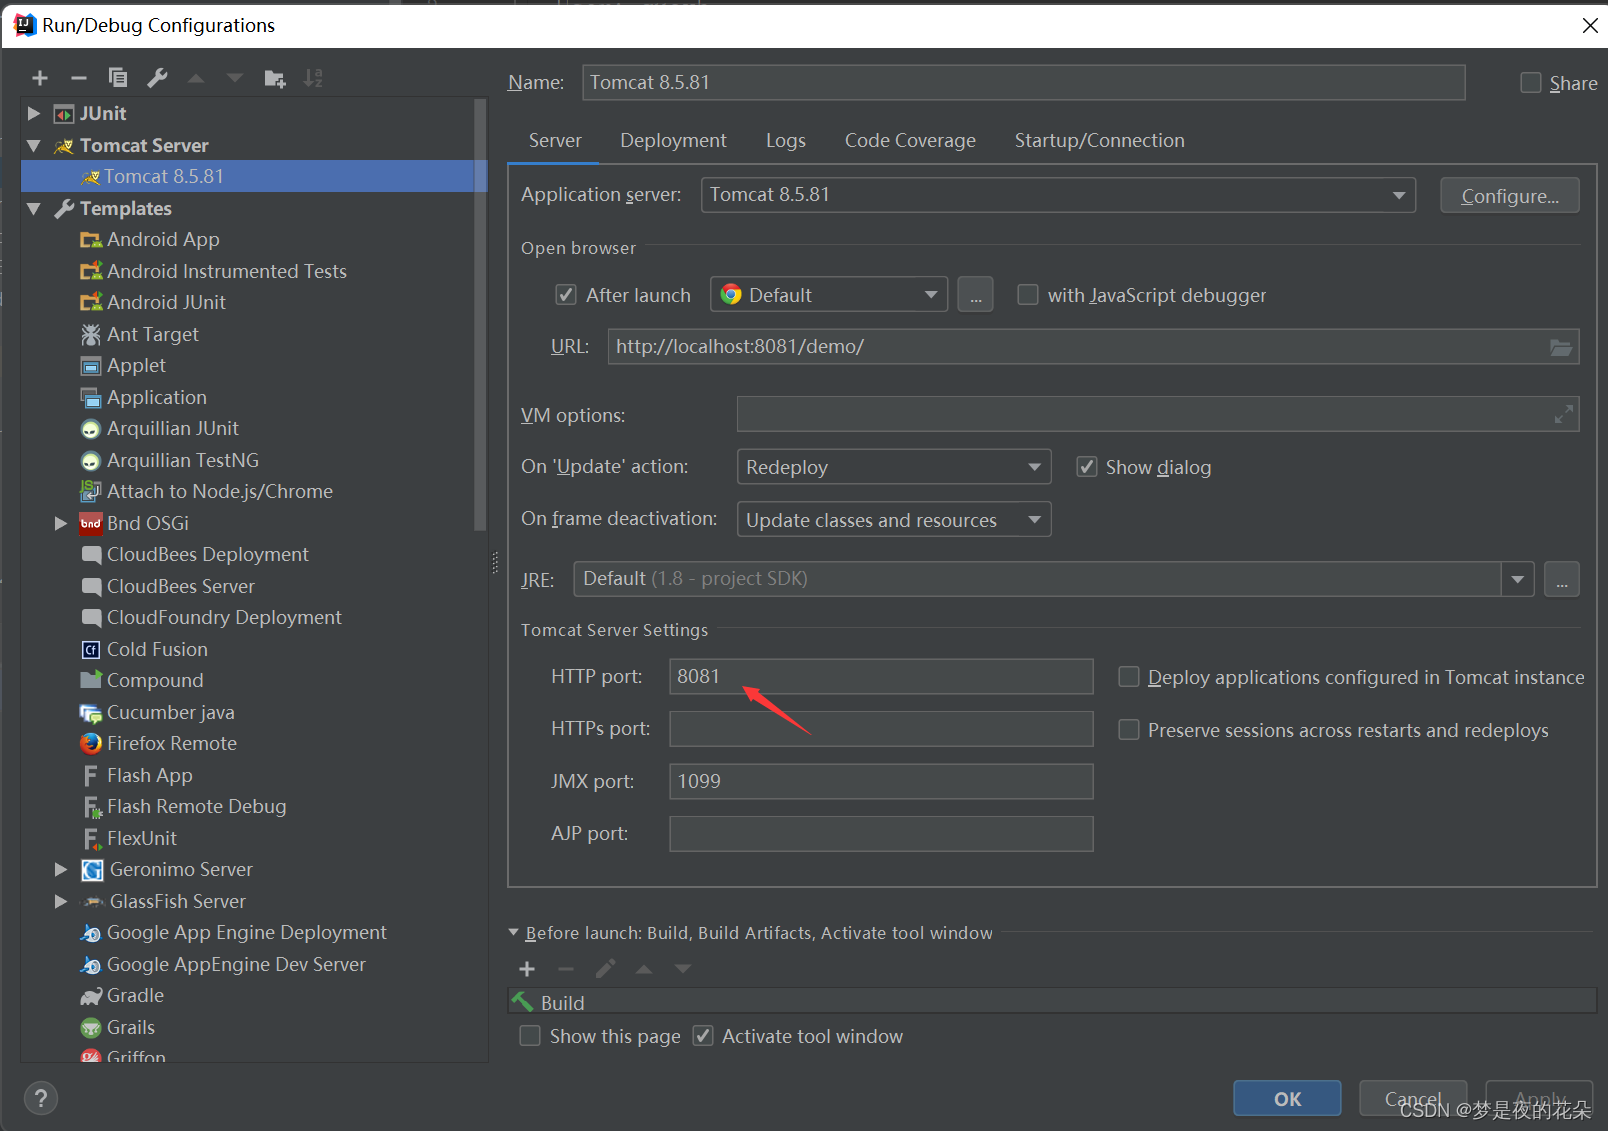Expand VM options field icon
Image resolution: width=1608 pixels, height=1131 pixels.
coord(1564,414)
